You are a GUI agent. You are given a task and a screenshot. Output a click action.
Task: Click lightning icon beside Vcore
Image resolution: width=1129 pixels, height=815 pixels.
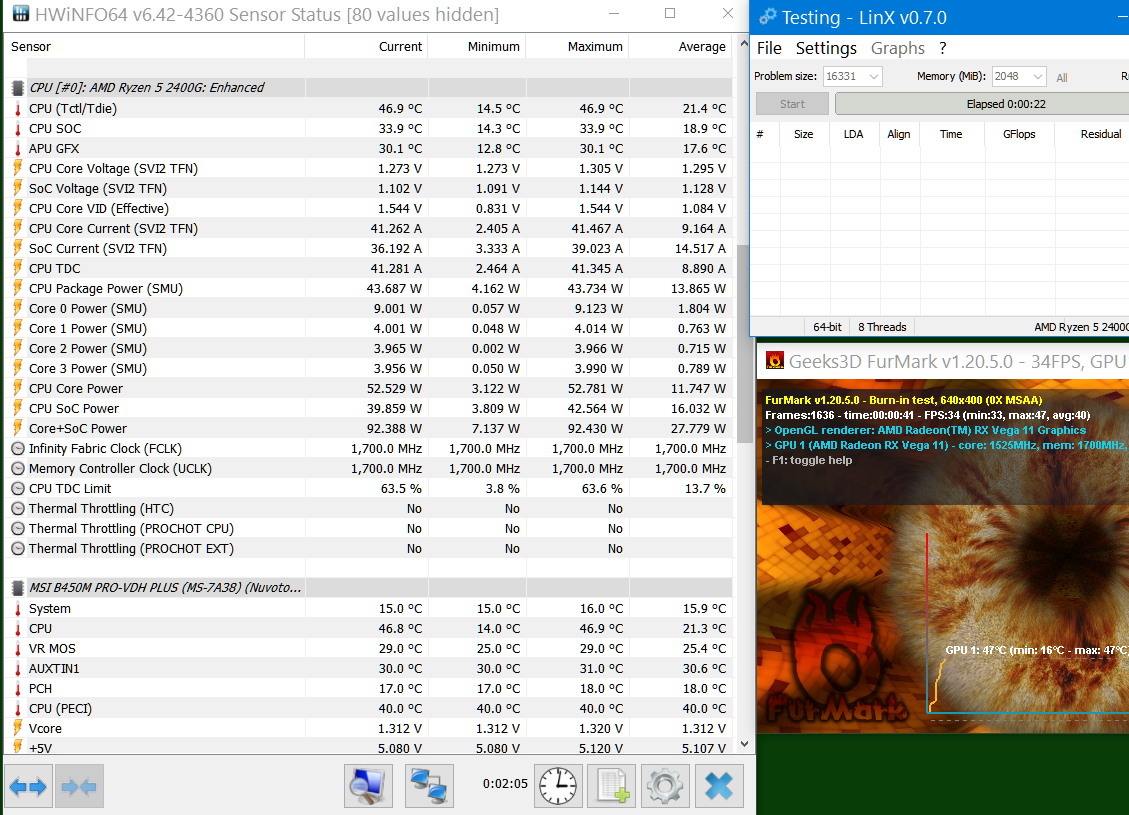point(18,729)
